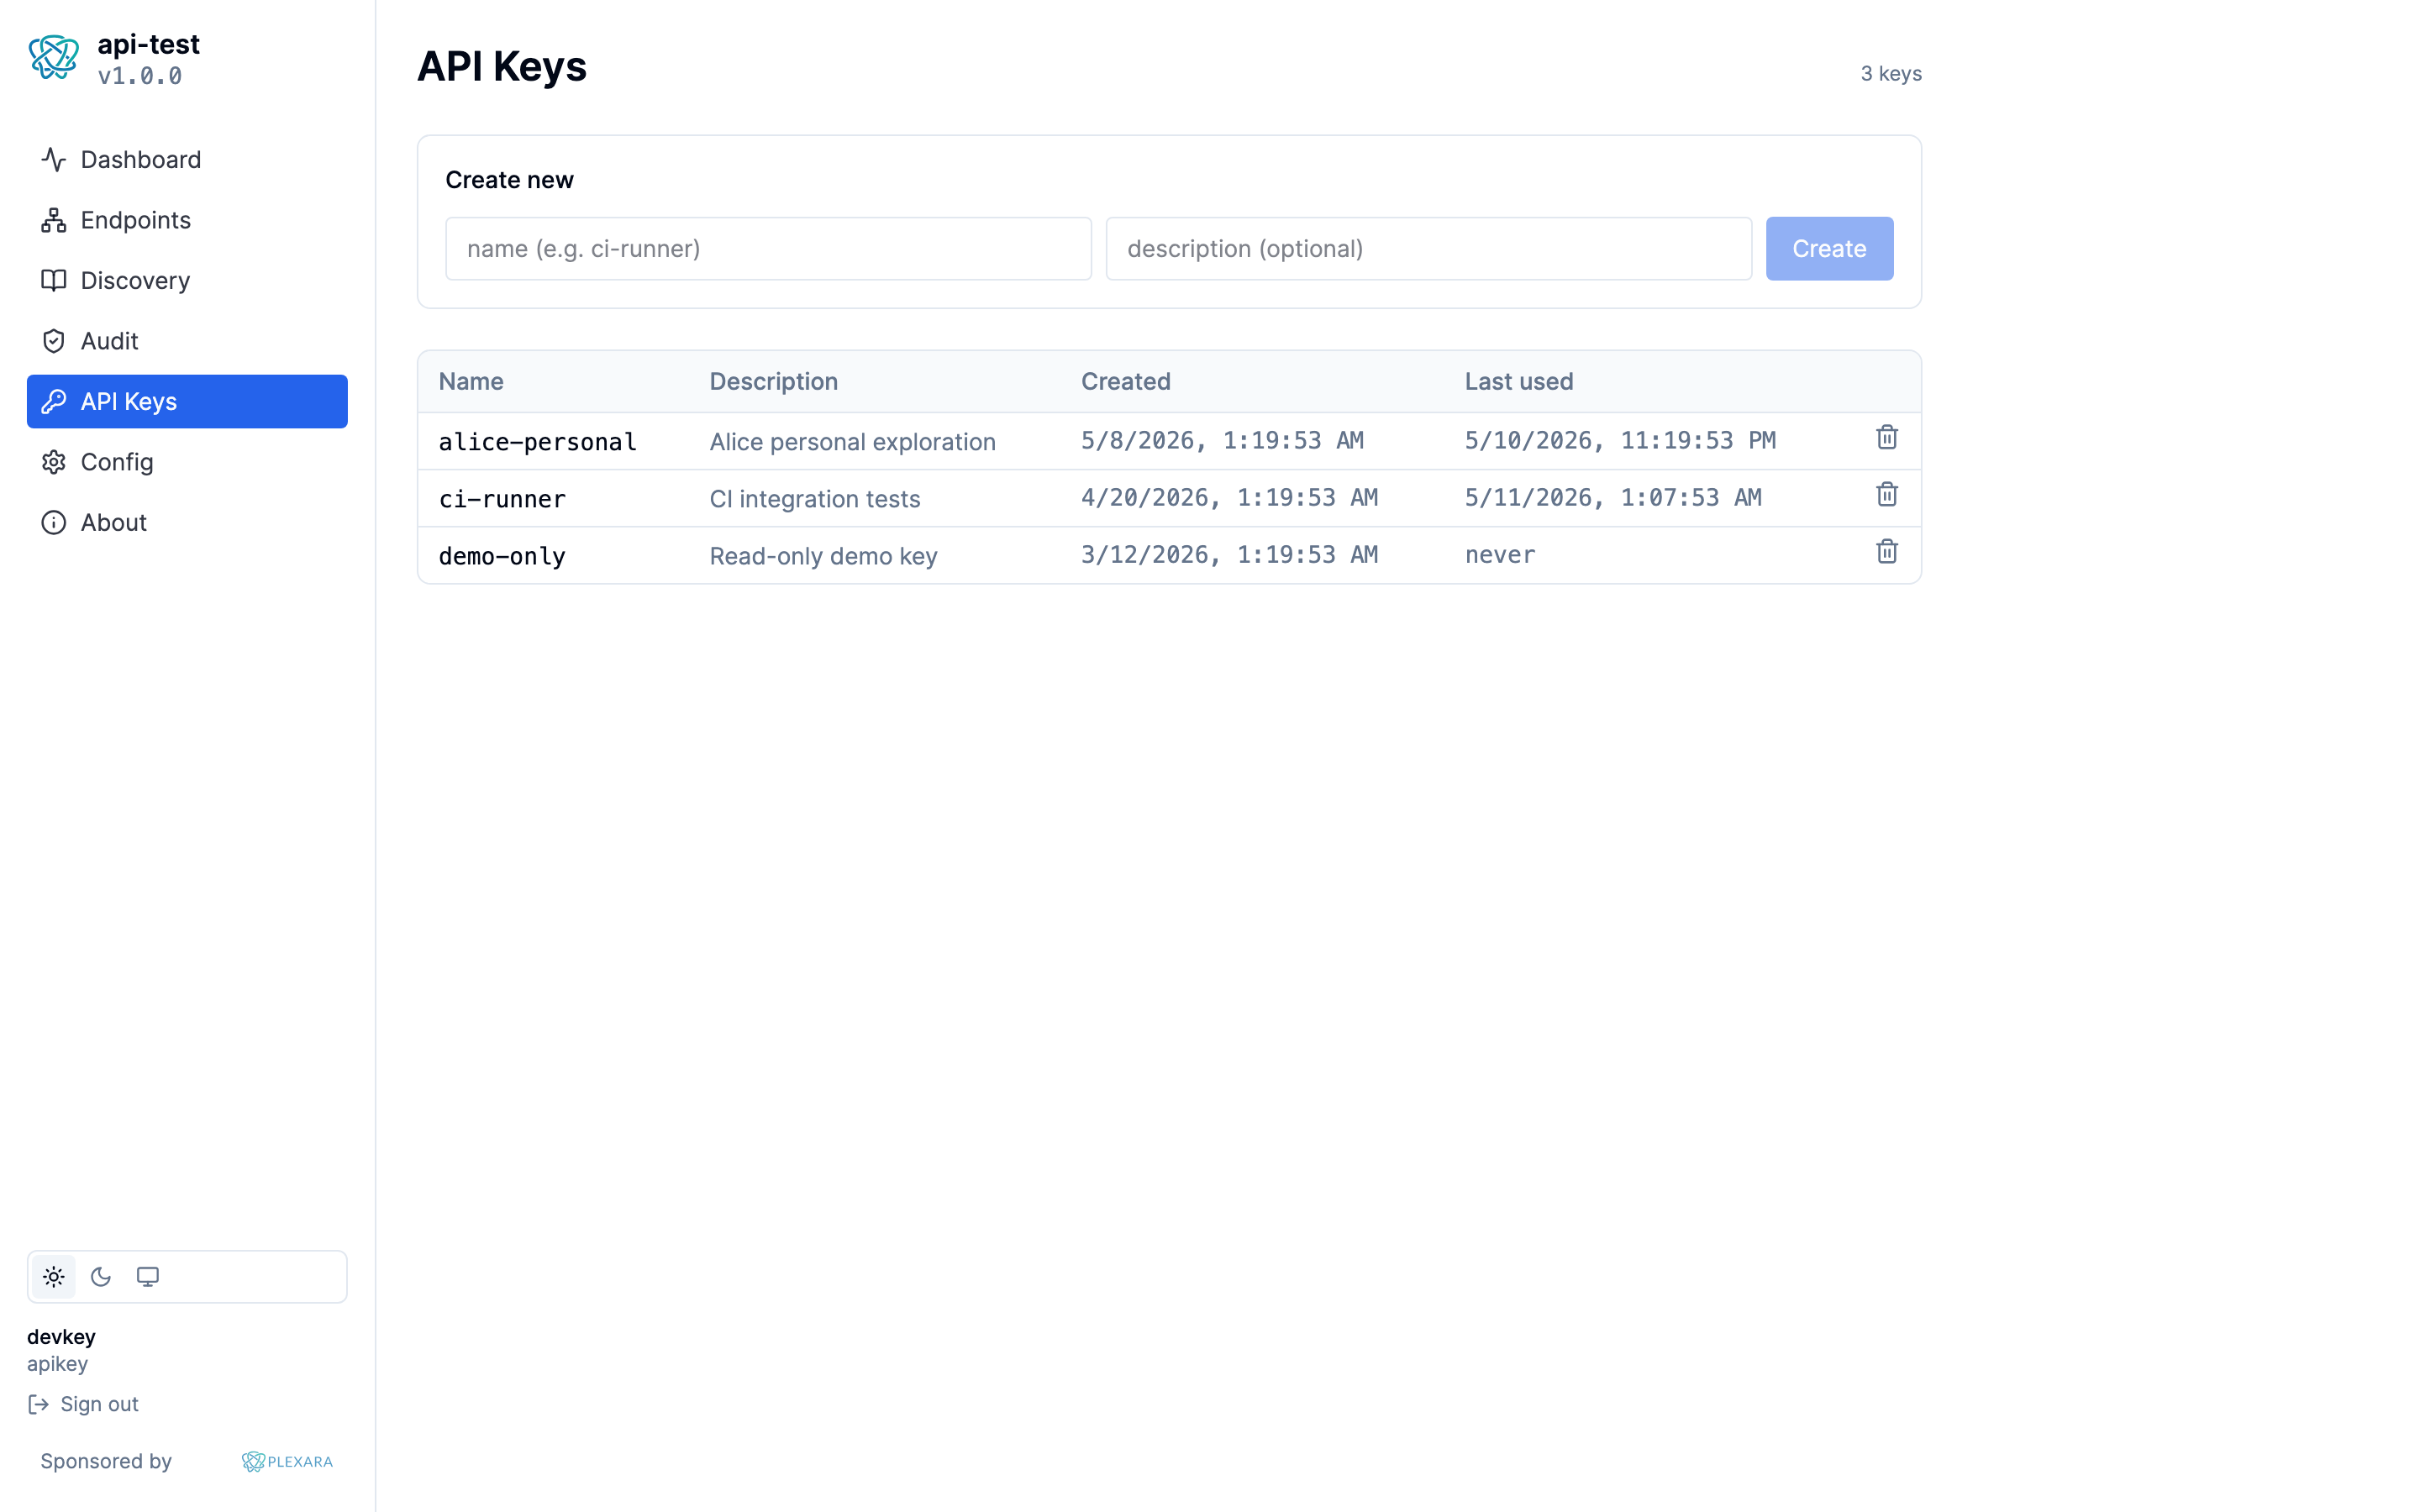This screenshot has width=2420, height=1512.
Task: Click the 'CI integration tests' description
Action: [x=814, y=499]
